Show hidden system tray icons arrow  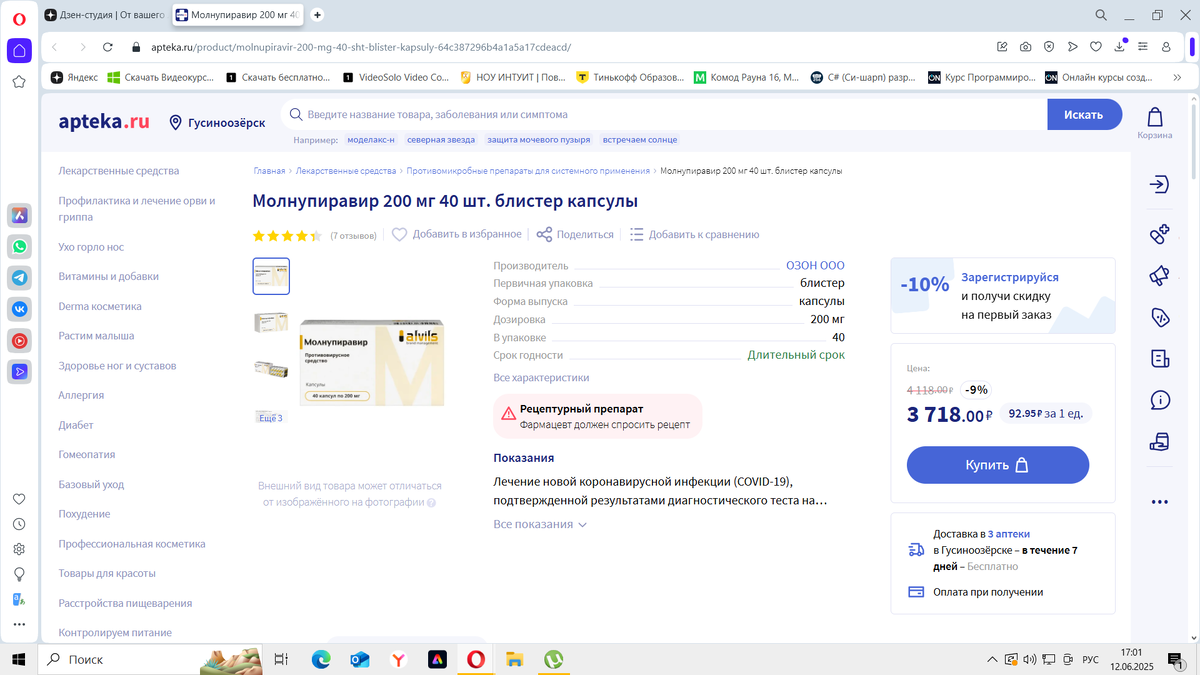pos(992,659)
